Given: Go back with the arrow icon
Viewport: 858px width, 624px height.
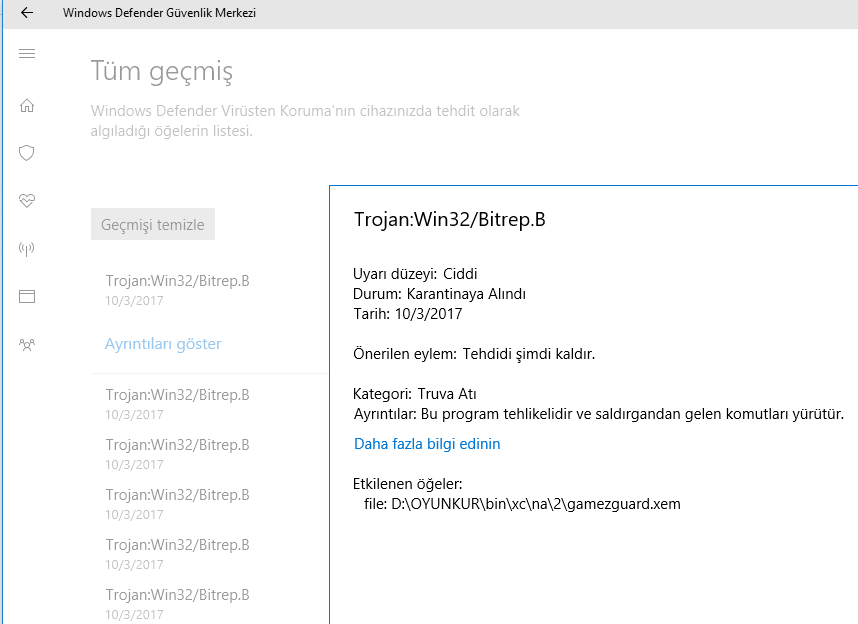Looking at the screenshot, I should point(27,13).
